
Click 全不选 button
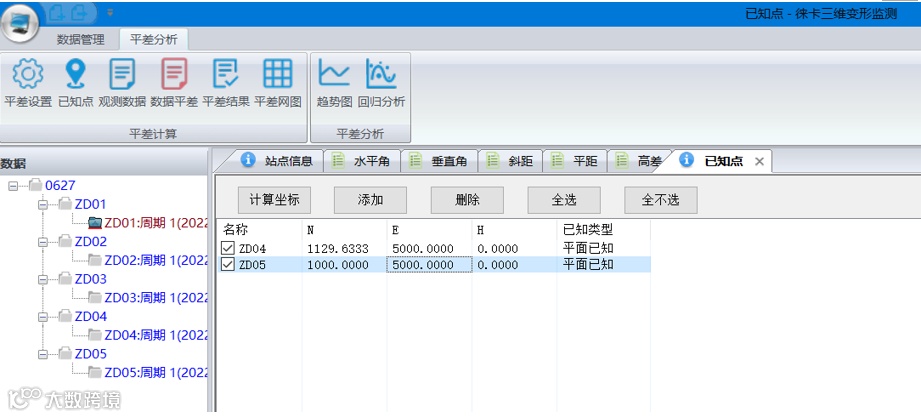[x=661, y=200]
